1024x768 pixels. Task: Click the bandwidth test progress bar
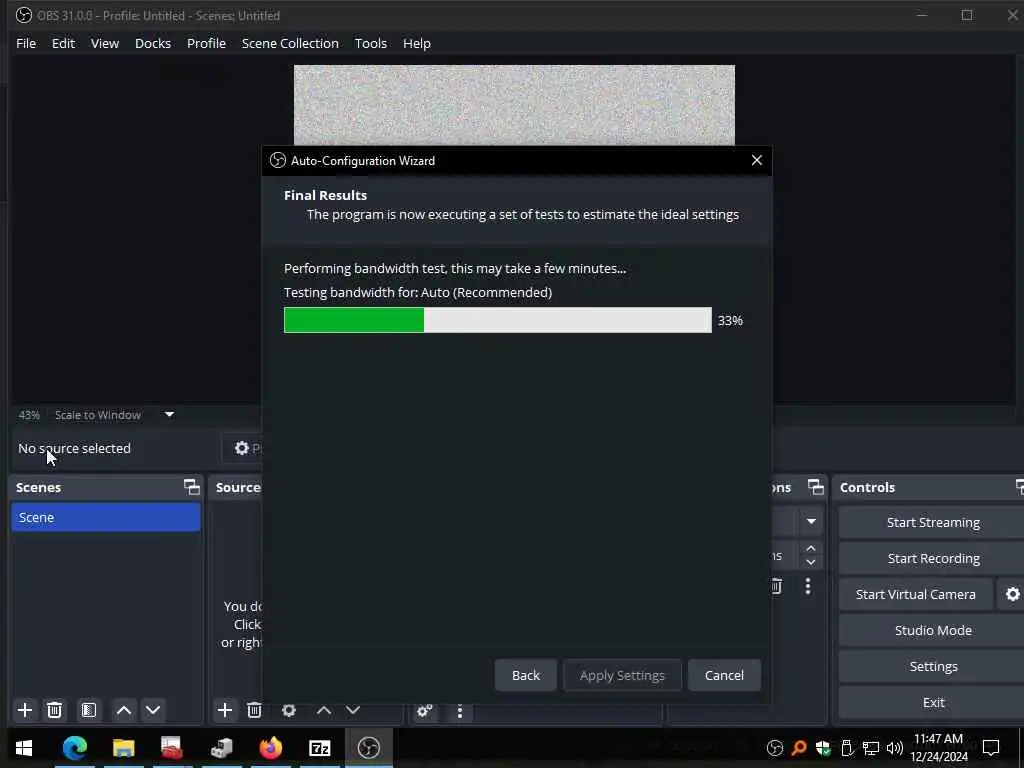498,320
